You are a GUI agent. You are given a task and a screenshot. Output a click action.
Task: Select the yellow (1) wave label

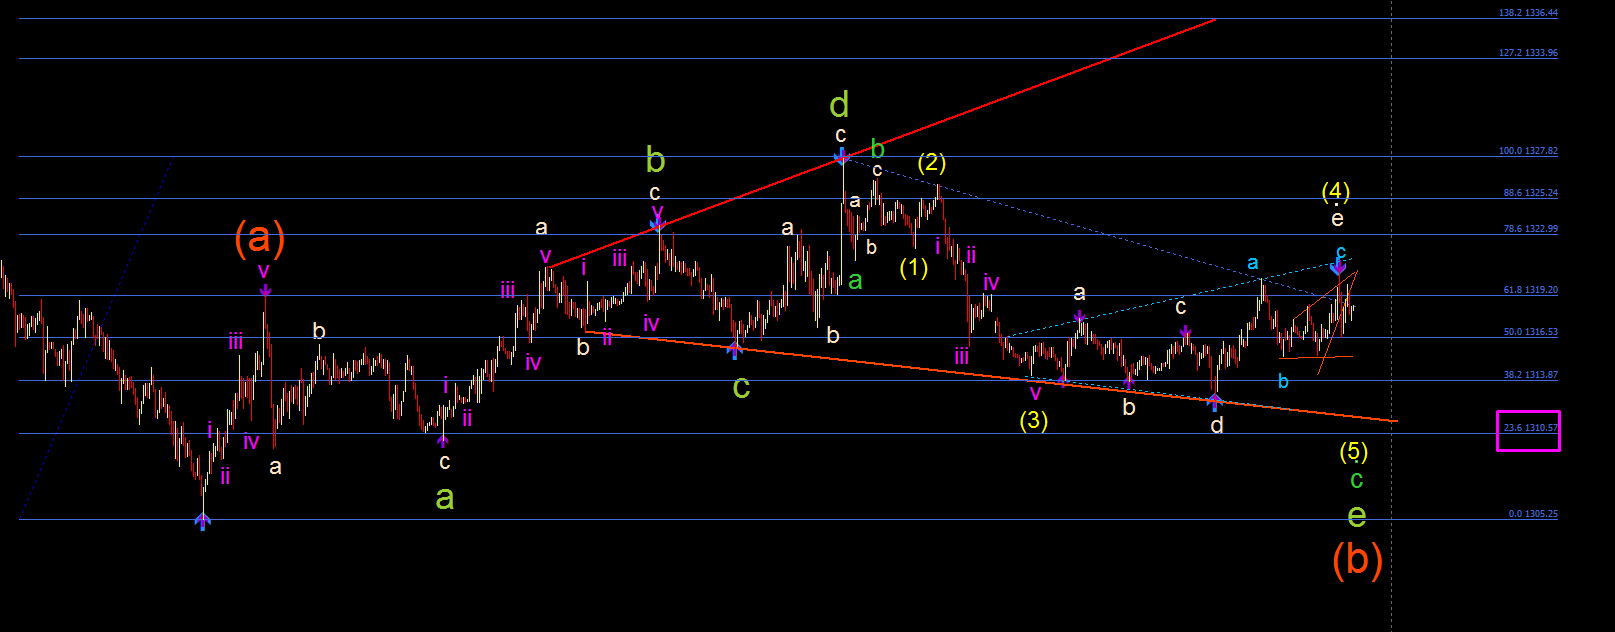914,268
